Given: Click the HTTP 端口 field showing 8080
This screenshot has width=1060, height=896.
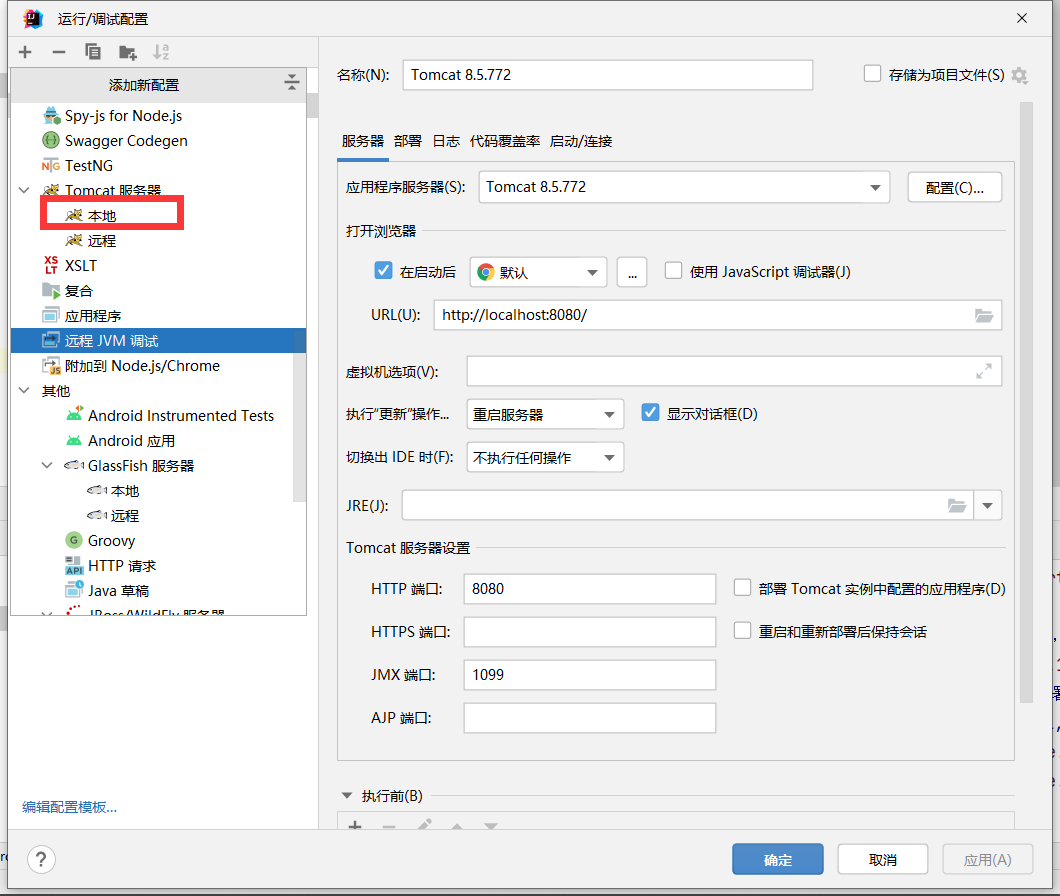Looking at the screenshot, I should pyautogui.click(x=589, y=589).
